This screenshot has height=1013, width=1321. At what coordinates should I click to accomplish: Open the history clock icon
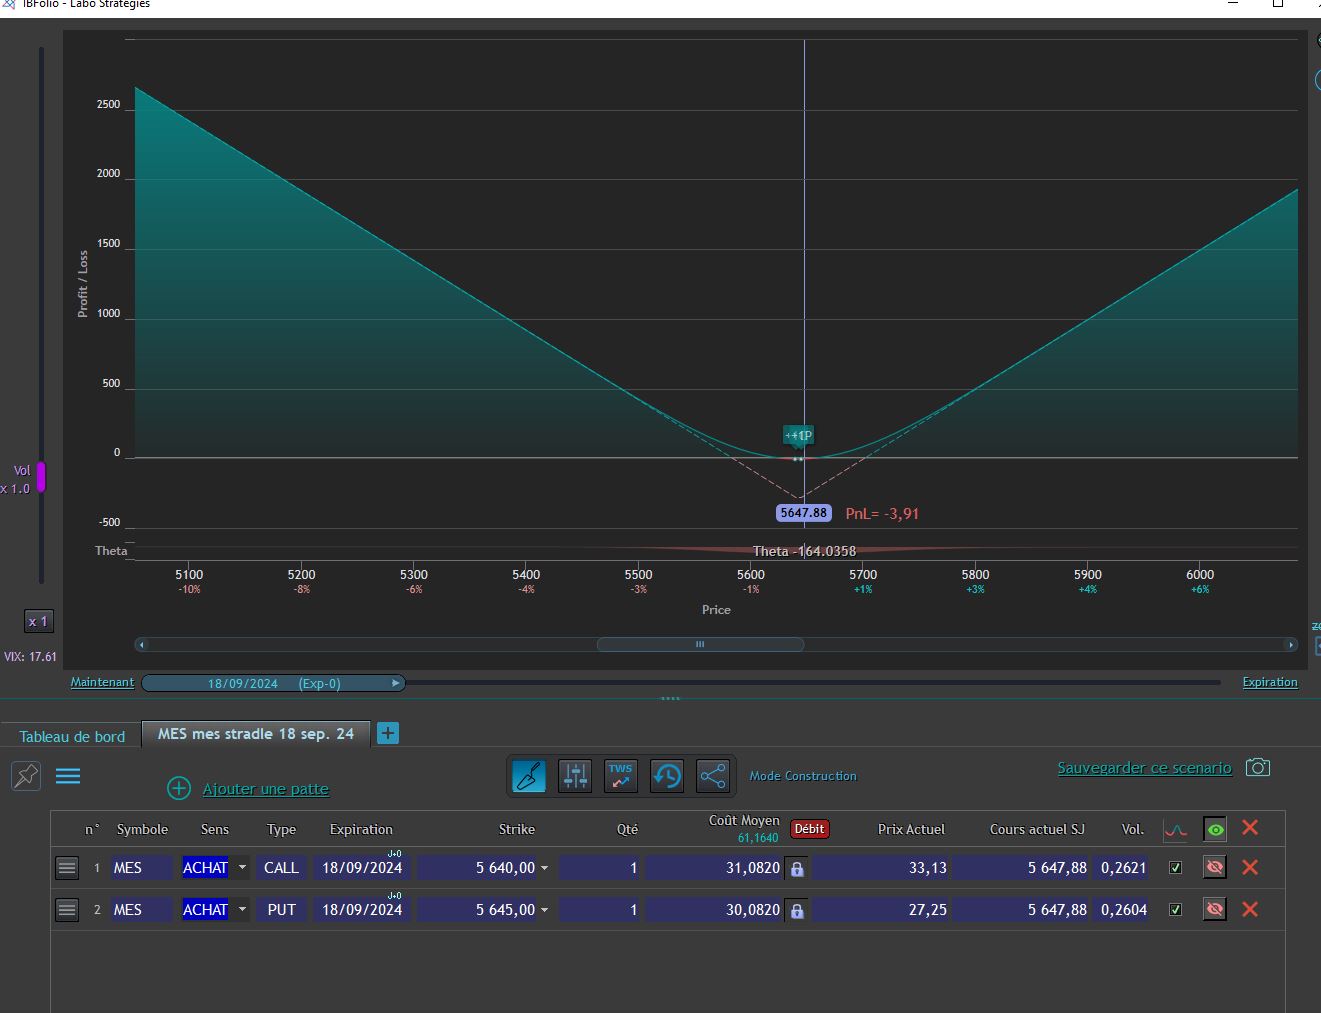coord(667,776)
